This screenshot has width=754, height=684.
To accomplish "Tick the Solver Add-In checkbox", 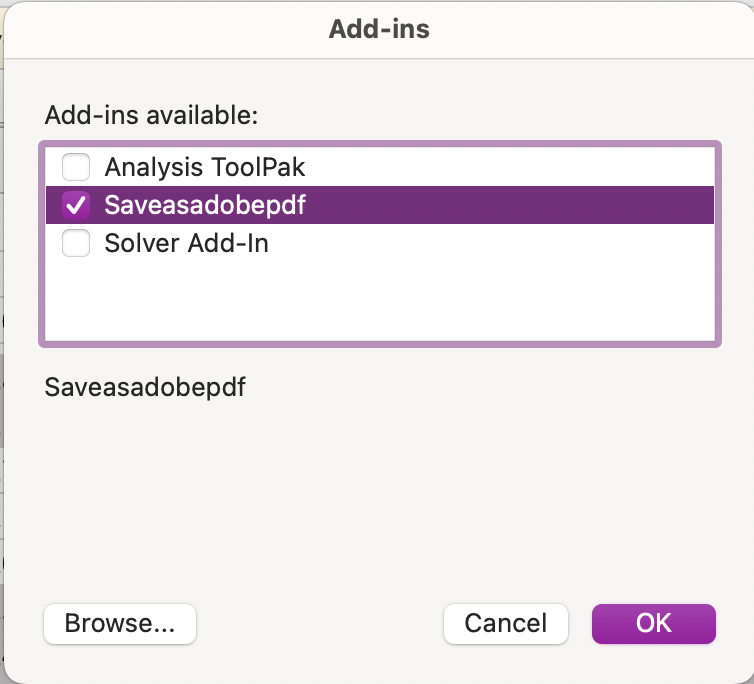I will point(76,243).
